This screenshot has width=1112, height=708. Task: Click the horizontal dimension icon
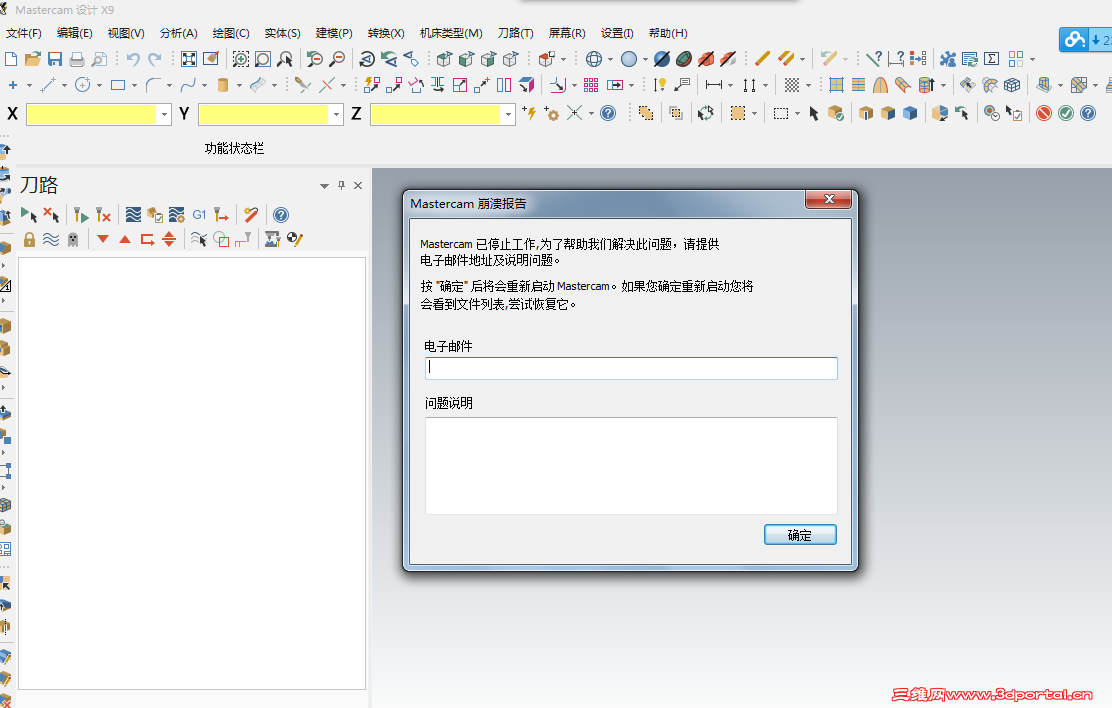(x=713, y=85)
